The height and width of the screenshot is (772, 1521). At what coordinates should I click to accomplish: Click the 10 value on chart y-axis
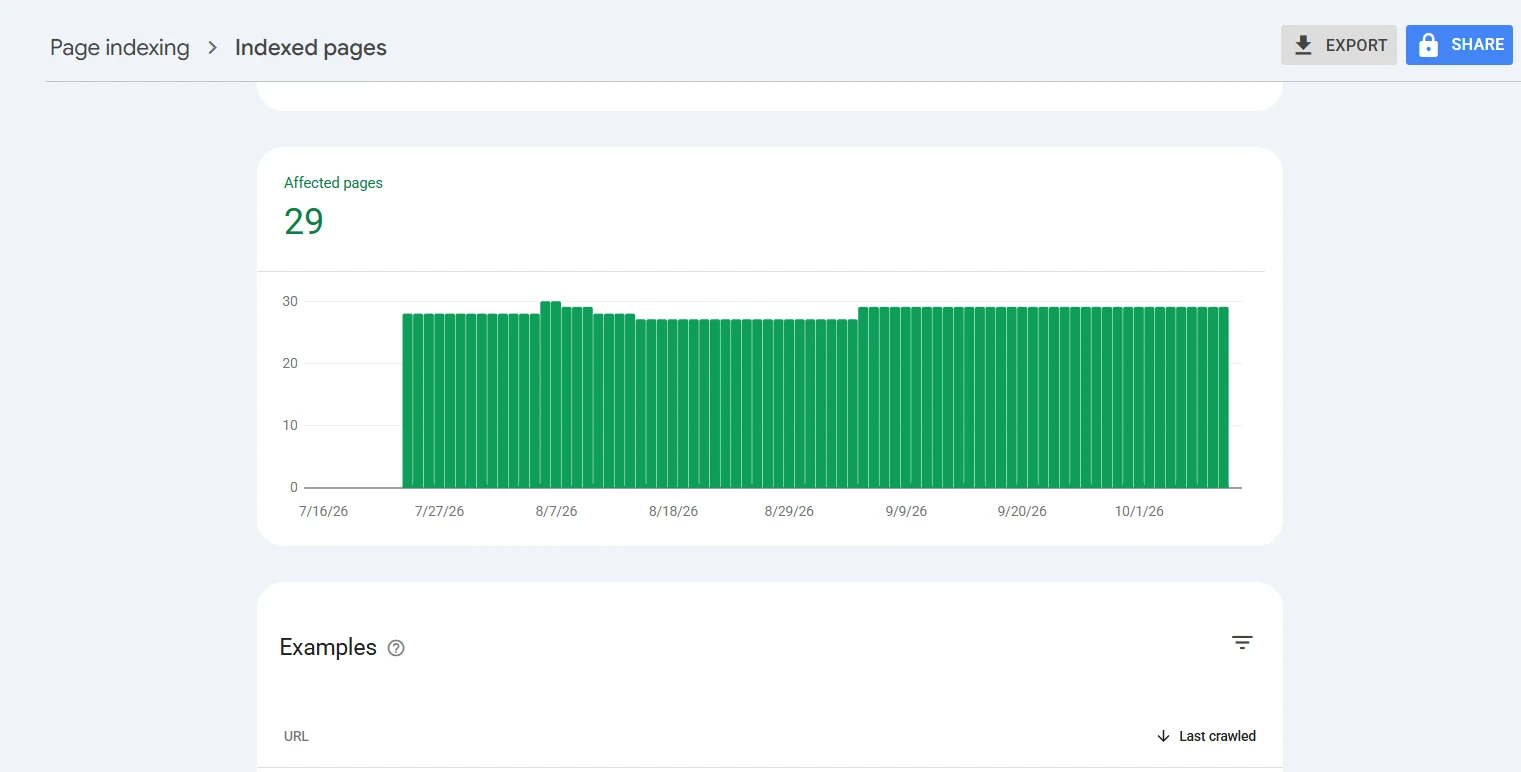(x=290, y=425)
